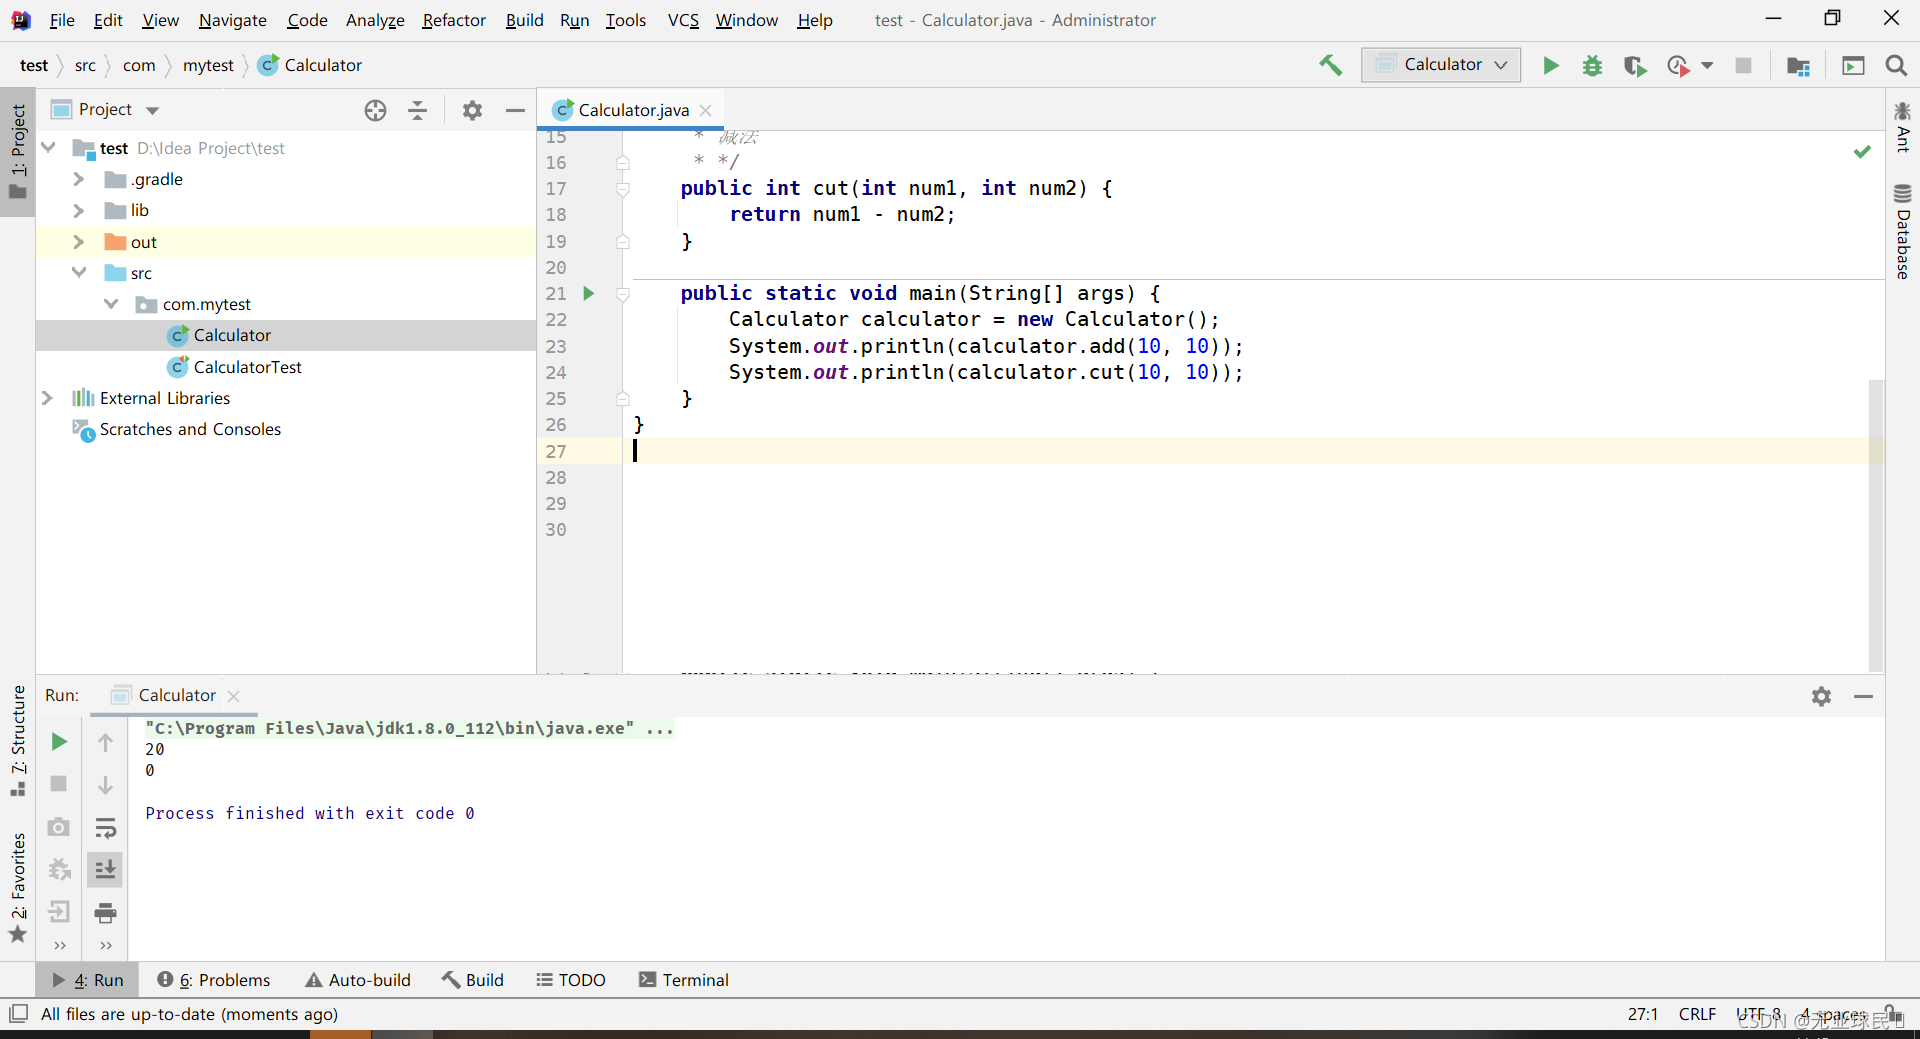Select Scratches and Consoles node

coord(190,429)
